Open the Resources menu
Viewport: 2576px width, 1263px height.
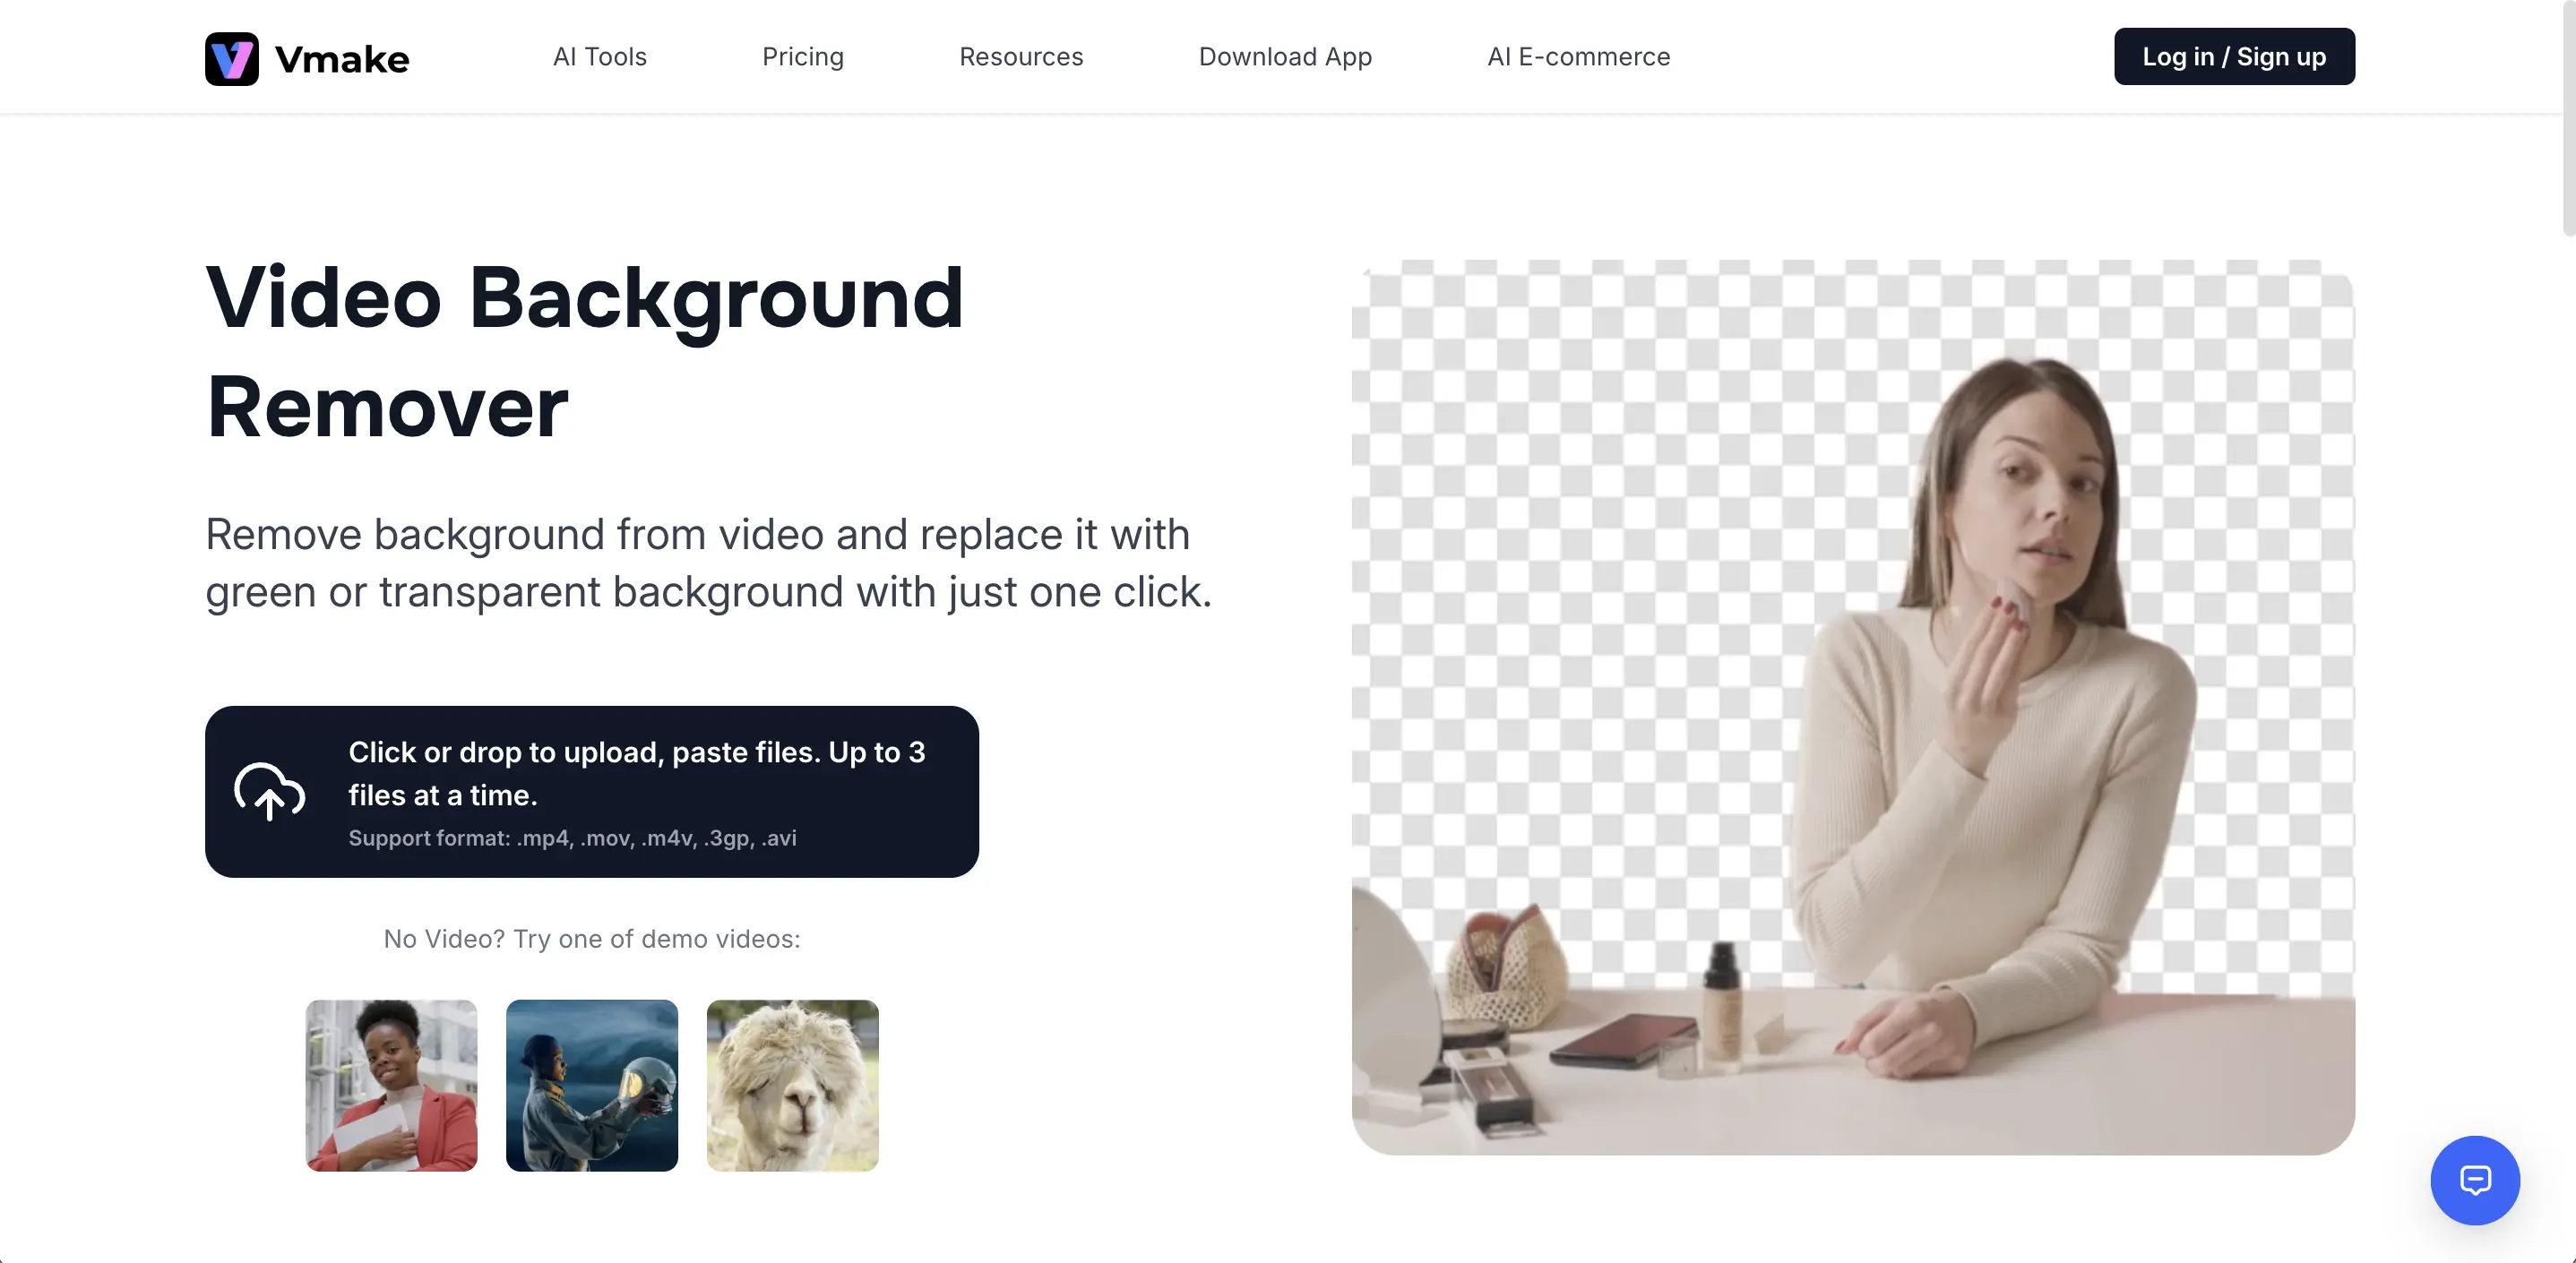tap(1021, 57)
